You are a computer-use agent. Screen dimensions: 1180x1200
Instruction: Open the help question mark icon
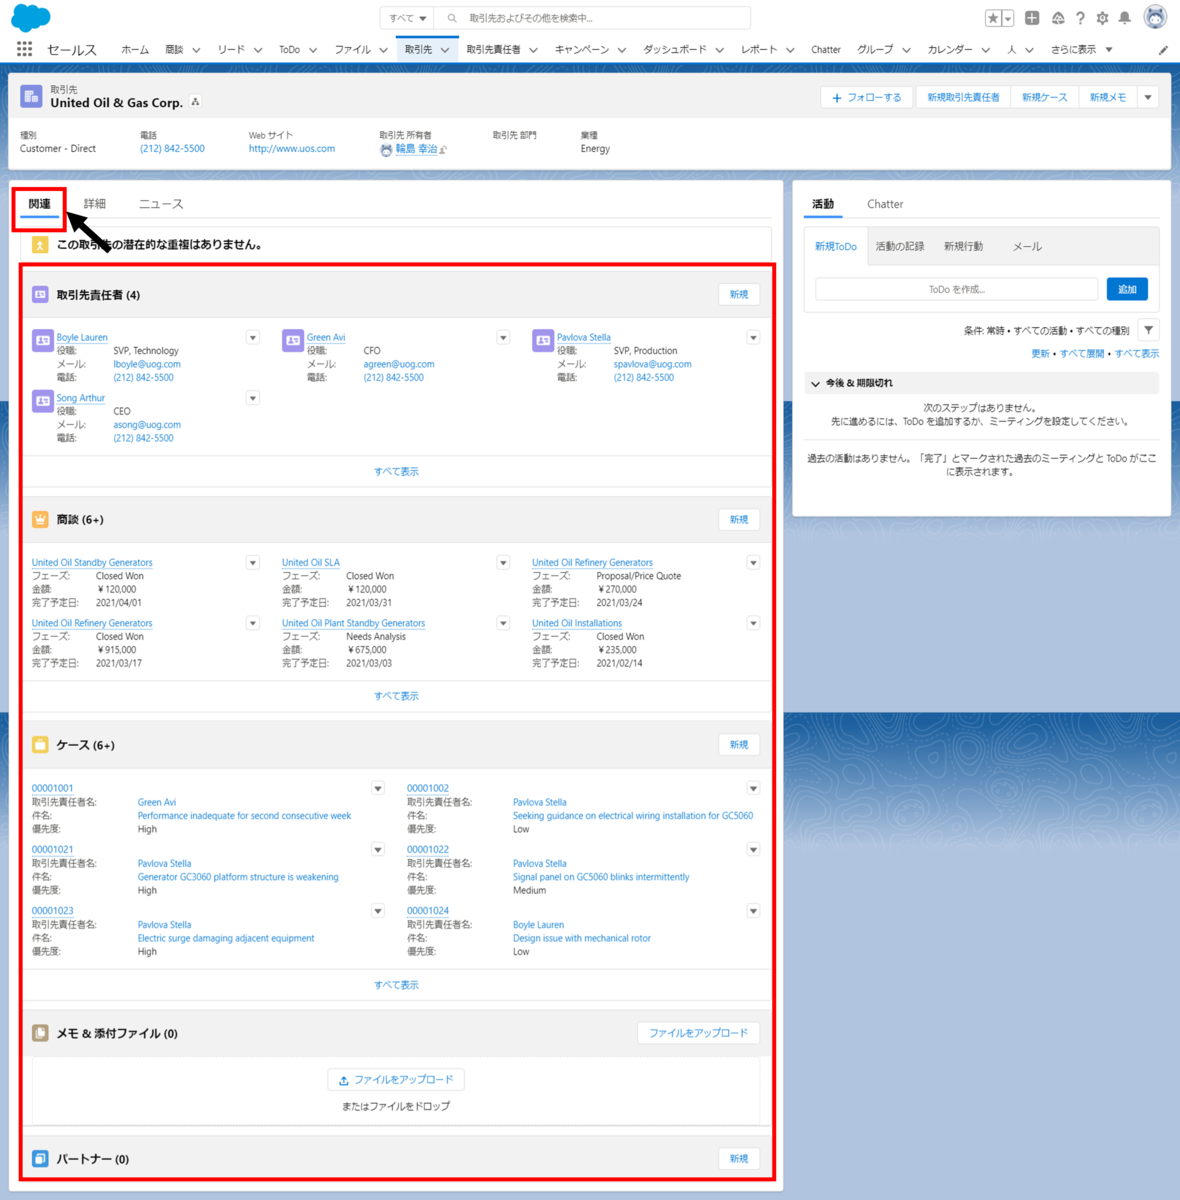tap(1080, 18)
